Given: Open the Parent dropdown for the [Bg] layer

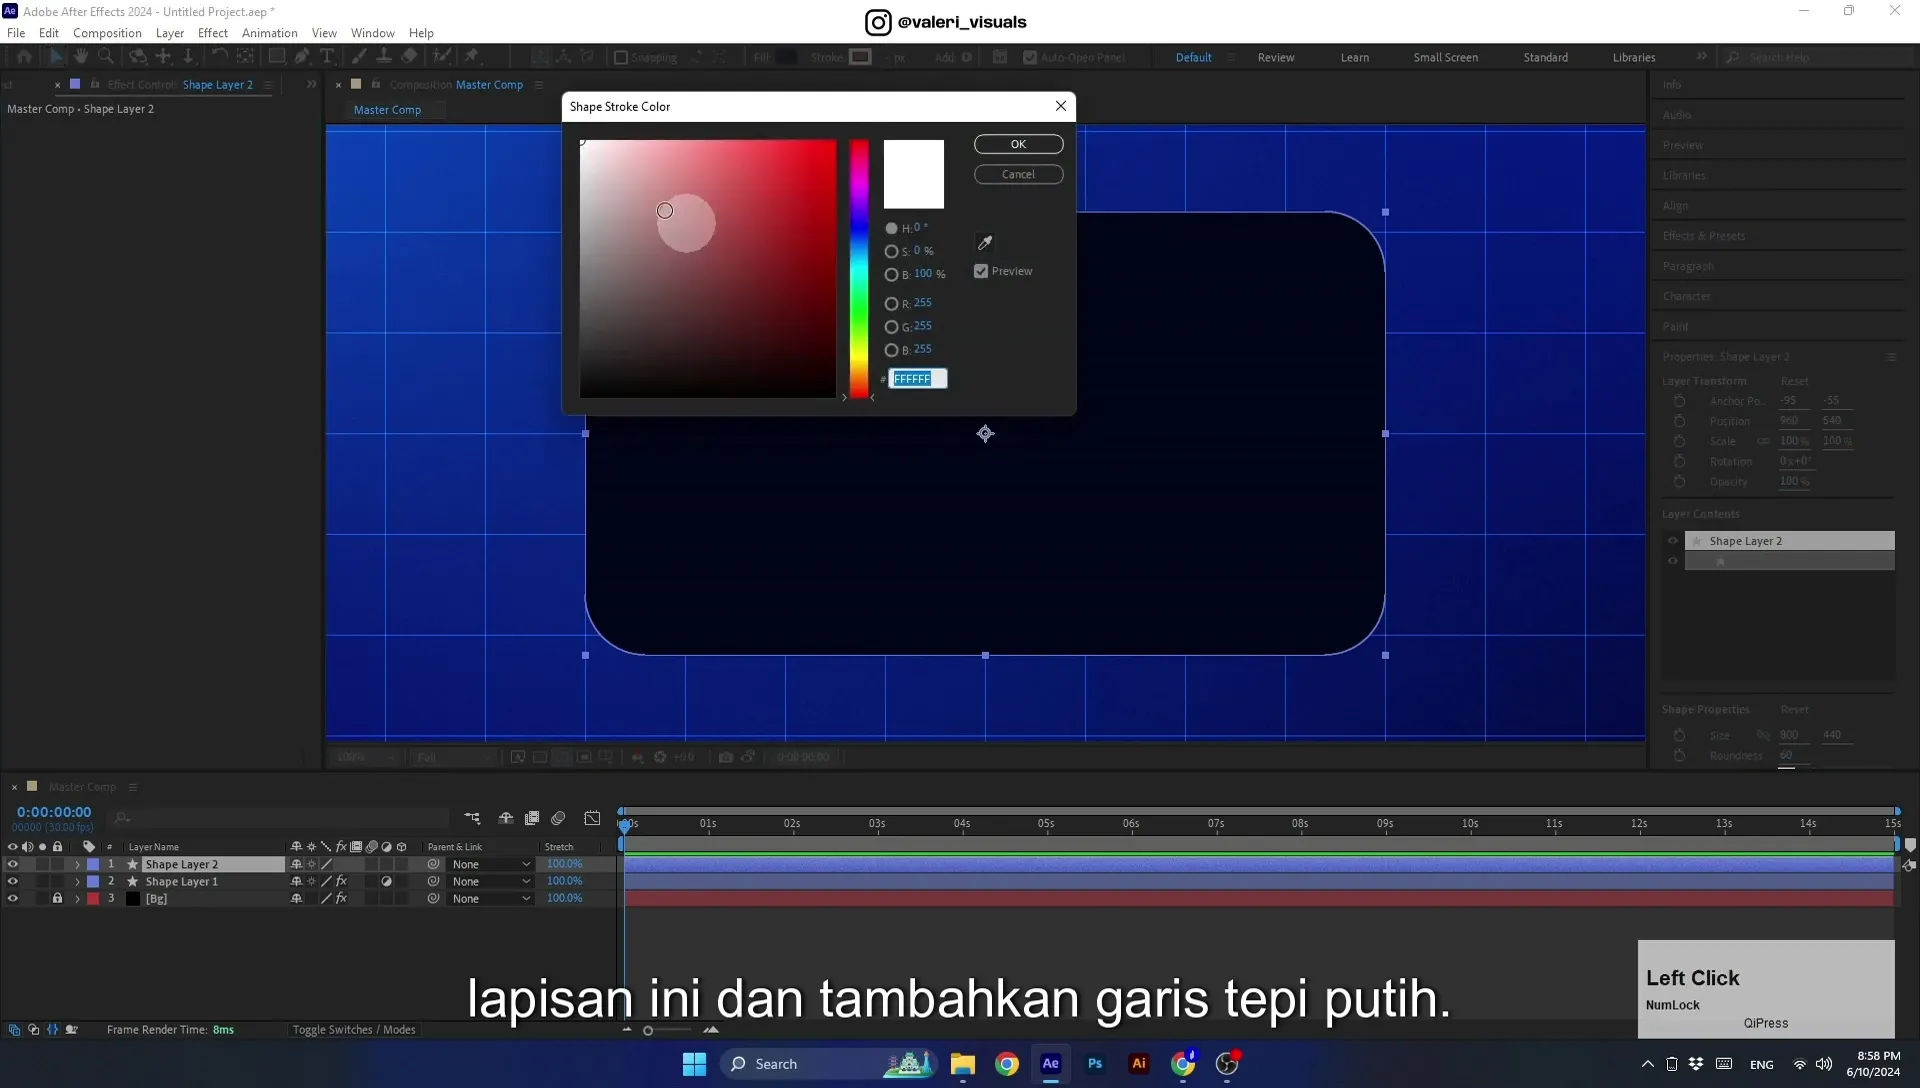Looking at the screenshot, I should point(490,899).
